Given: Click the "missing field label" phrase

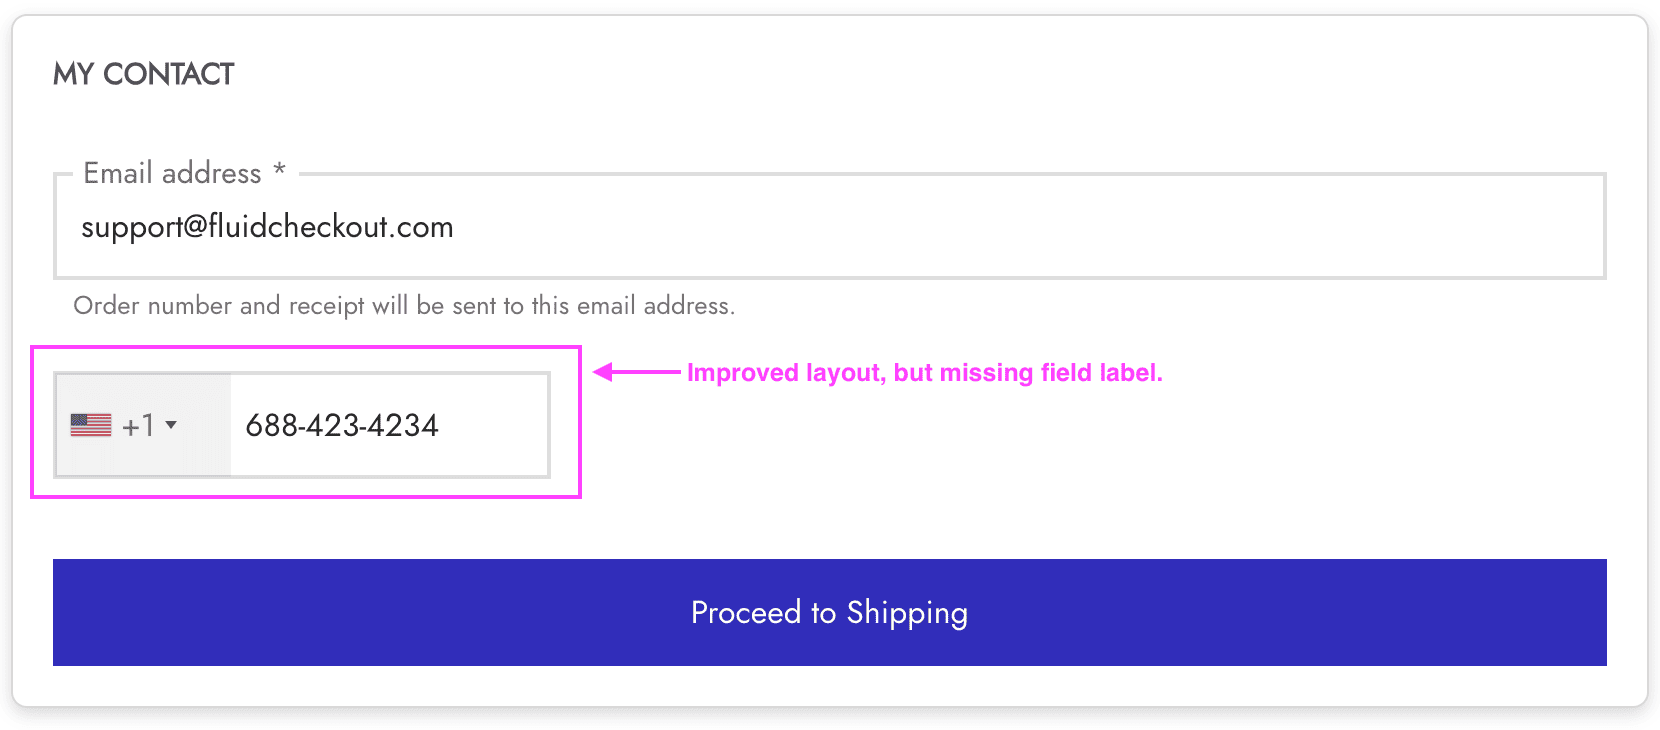Looking at the screenshot, I should [1050, 373].
